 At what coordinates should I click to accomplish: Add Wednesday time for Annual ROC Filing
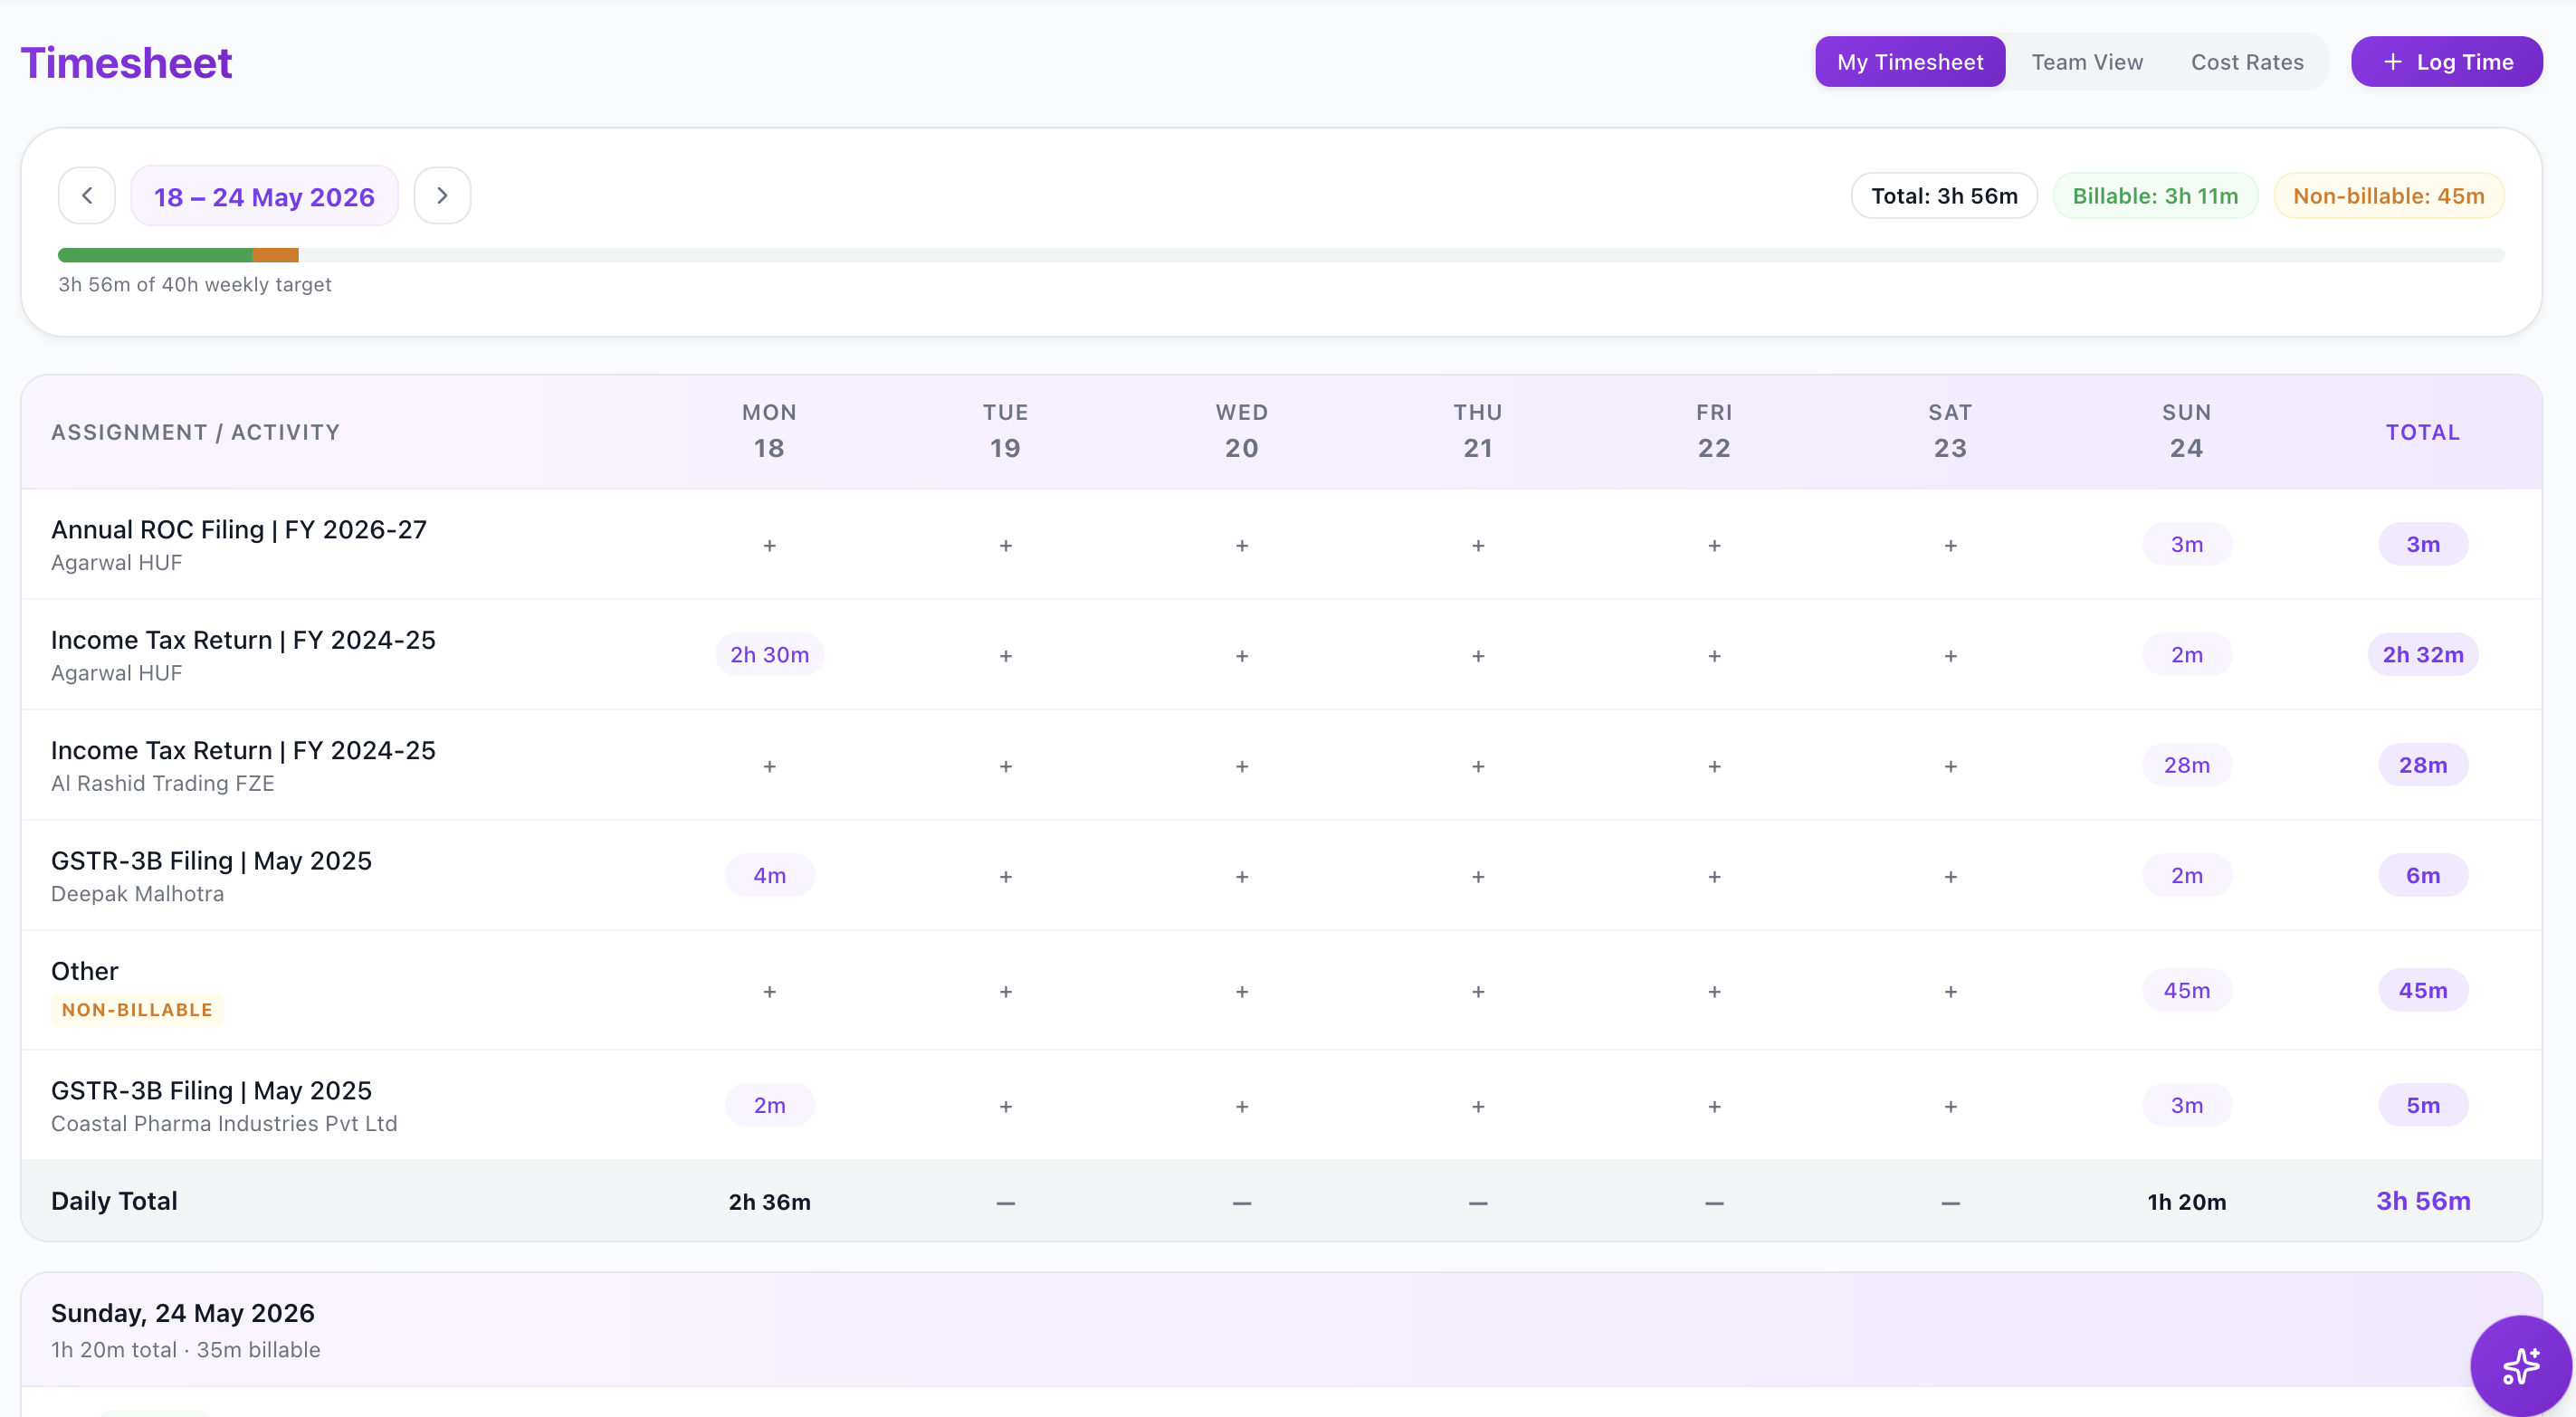pos(1241,545)
